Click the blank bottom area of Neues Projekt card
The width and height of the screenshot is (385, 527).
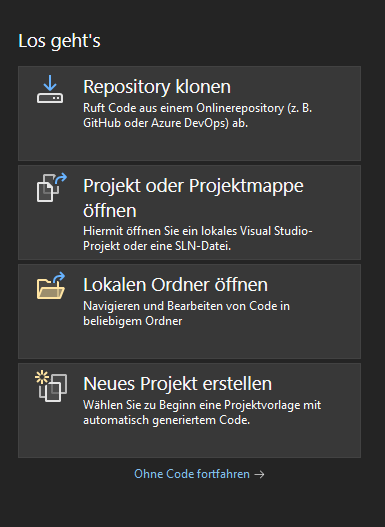tap(189, 442)
